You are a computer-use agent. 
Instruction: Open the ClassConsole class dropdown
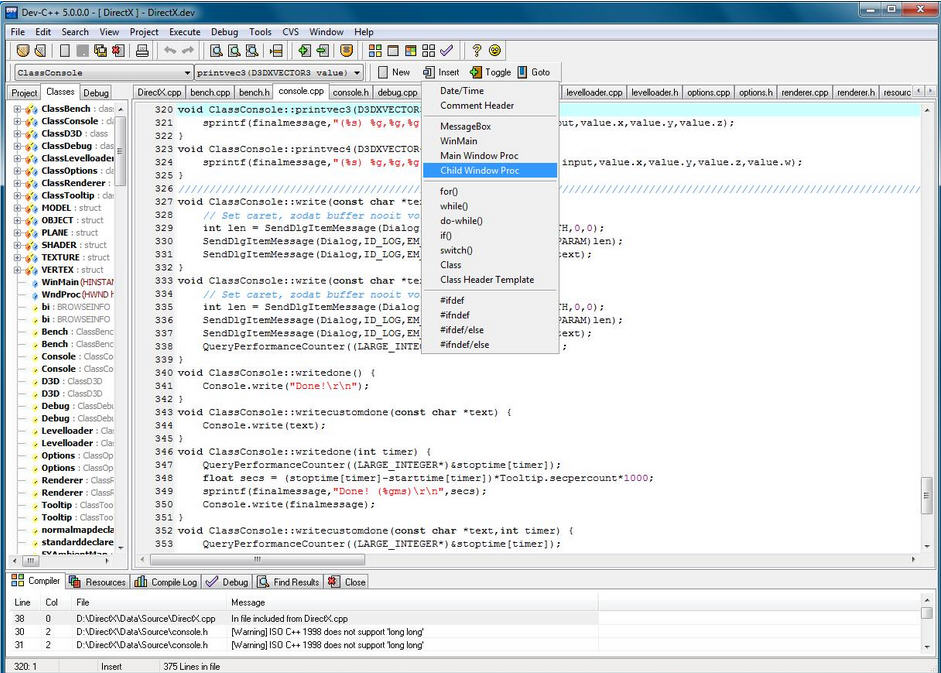pyautogui.click(x=187, y=73)
